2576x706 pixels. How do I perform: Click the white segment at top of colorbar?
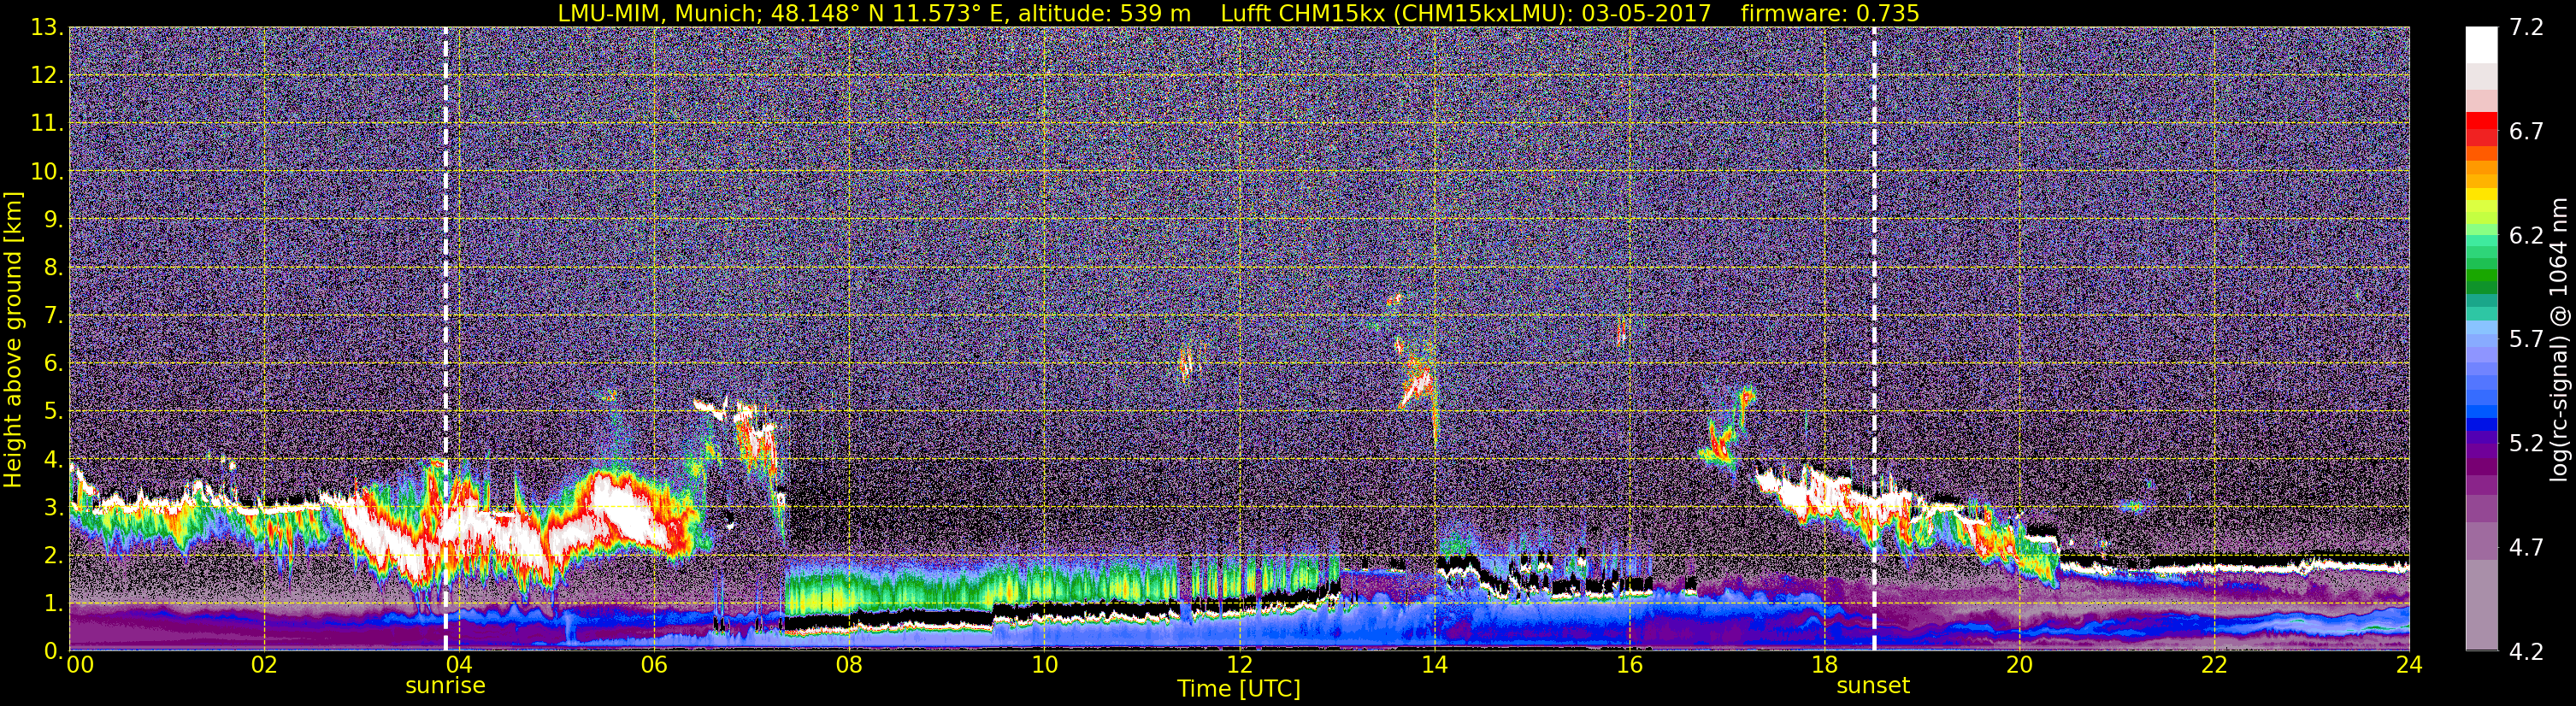[2481, 45]
